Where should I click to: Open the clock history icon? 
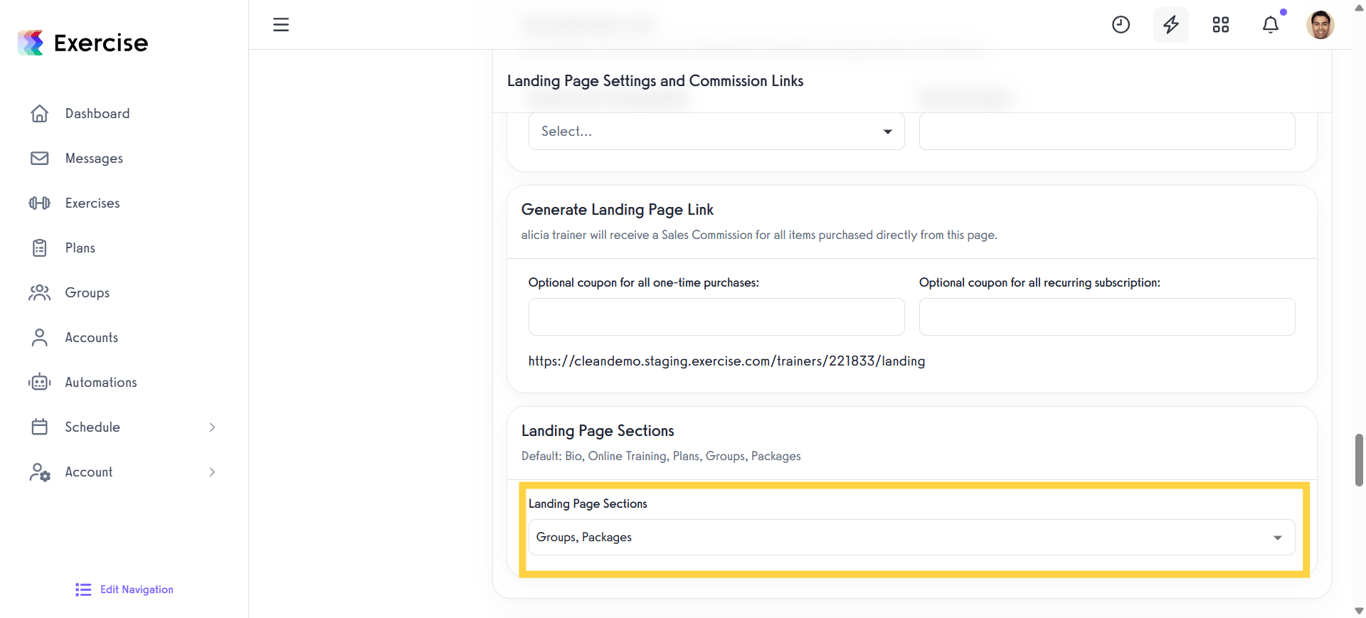1120,24
